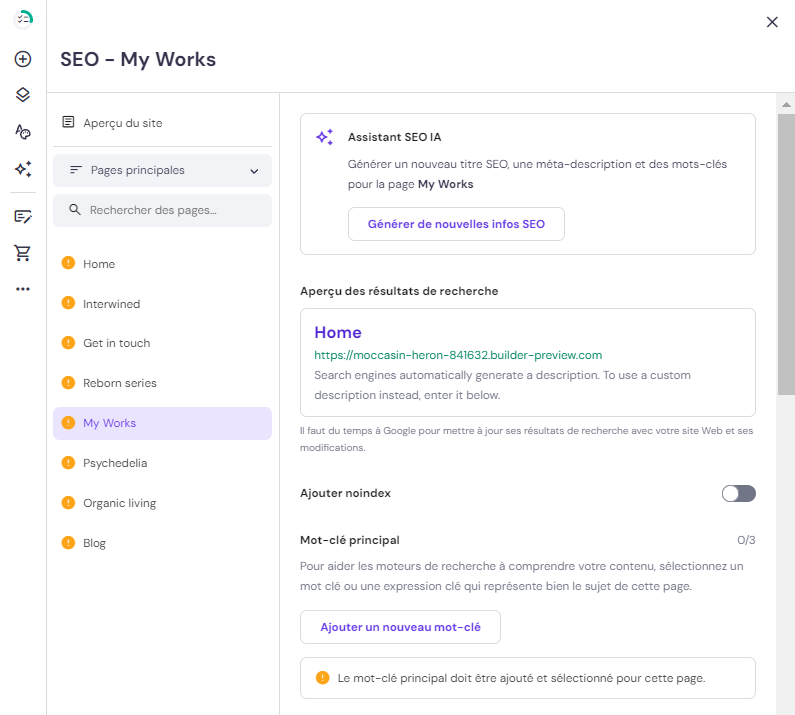Click the add element plus icon
Viewport: 795px width, 715px height.
pyautogui.click(x=23, y=59)
